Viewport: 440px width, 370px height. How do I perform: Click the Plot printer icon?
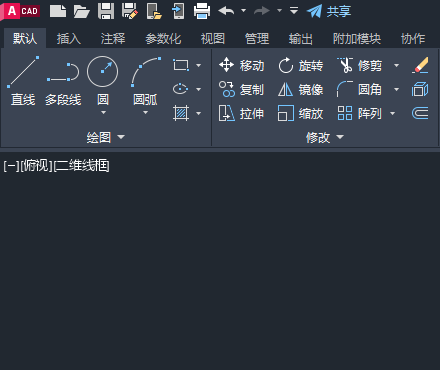(x=202, y=11)
